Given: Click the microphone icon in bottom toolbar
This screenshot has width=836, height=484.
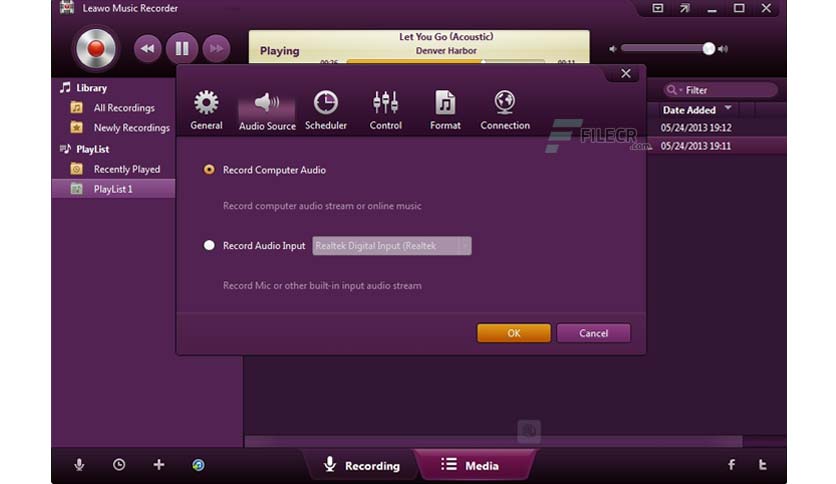Looking at the screenshot, I should click(79, 465).
